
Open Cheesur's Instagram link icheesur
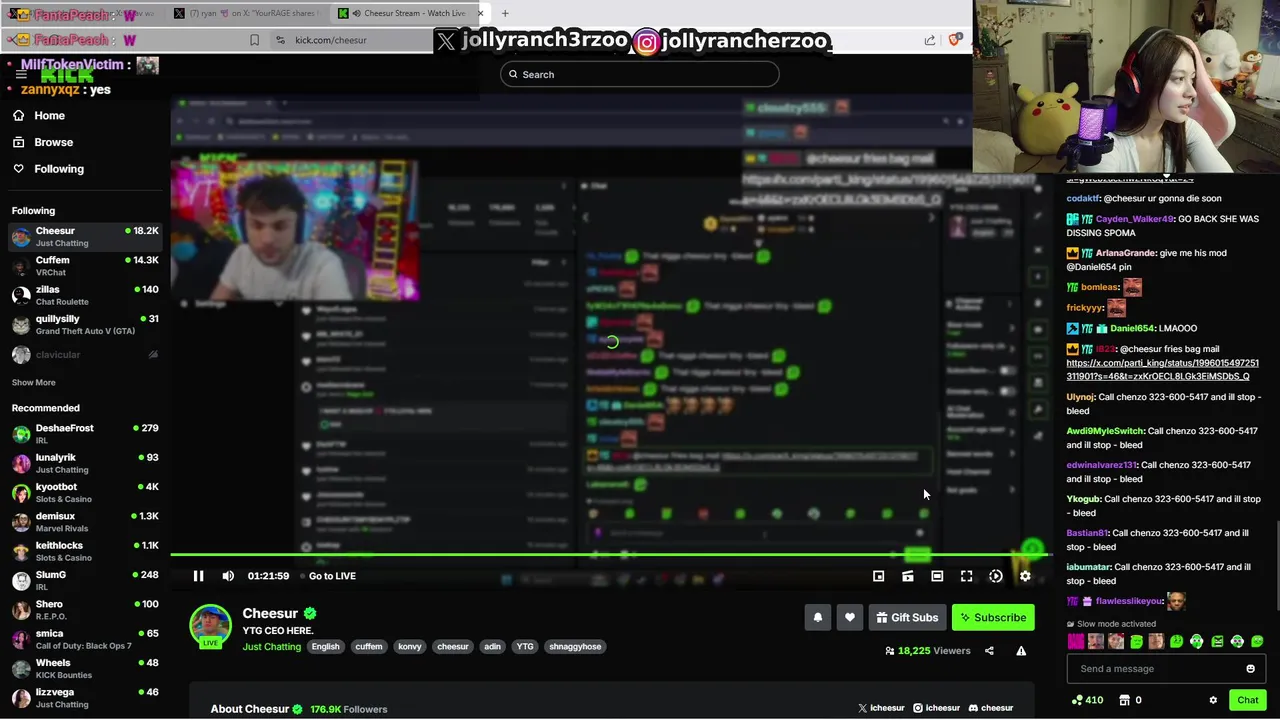click(936, 708)
